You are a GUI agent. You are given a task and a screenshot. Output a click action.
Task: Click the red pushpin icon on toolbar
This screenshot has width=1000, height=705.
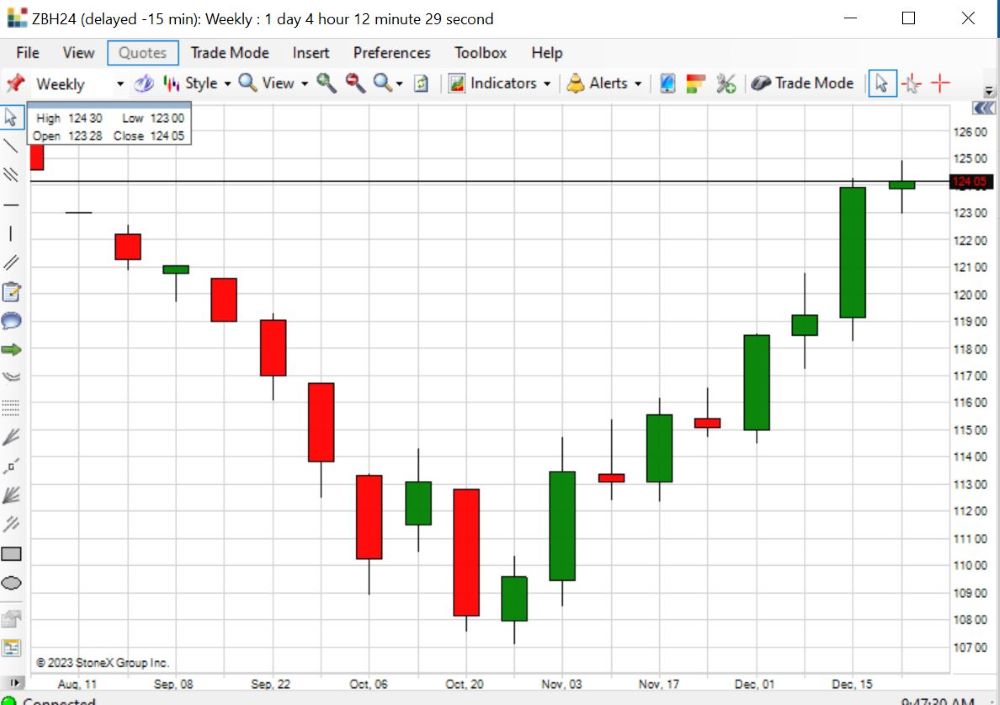click(14, 84)
